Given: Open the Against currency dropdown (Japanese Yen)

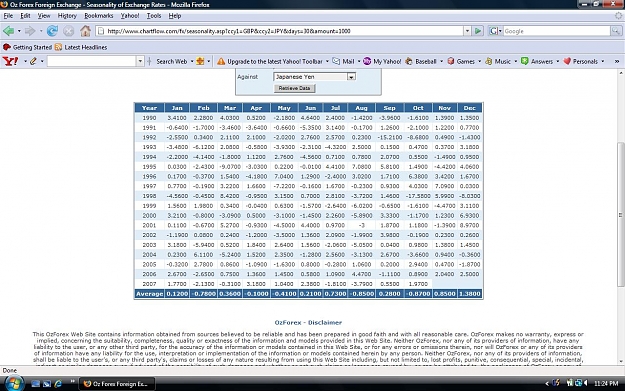Looking at the screenshot, I should coord(314,77).
